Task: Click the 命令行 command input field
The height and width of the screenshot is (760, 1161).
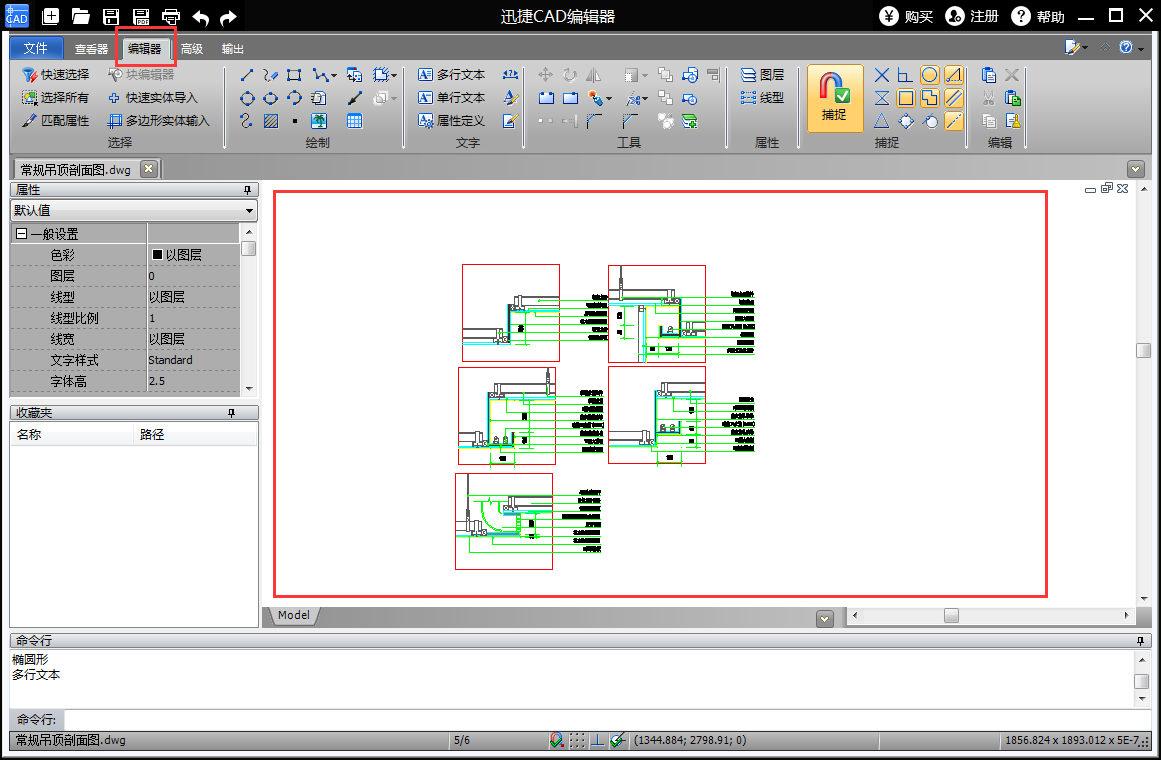Action: [600, 720]
